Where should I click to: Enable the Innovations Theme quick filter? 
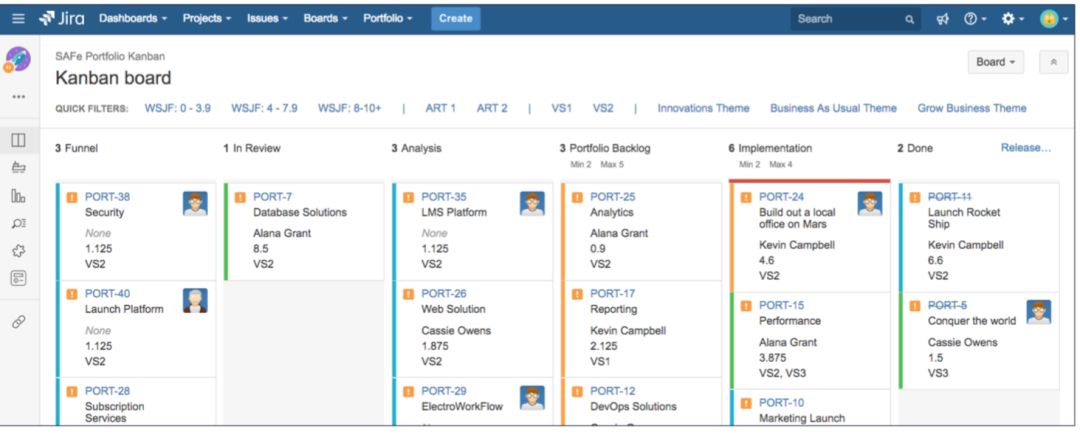click(x=703, y=108)
